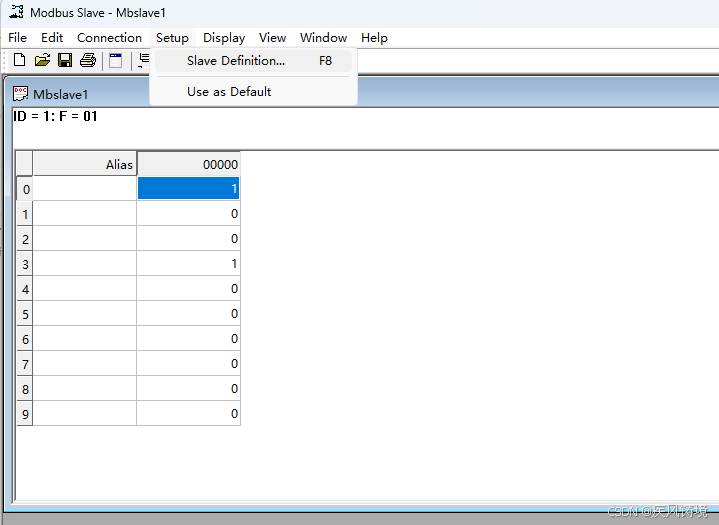The height and width of the screenshot is (525, 719).
Task: Click the Alias cell in row 7
Action: (x=85, y=364)
